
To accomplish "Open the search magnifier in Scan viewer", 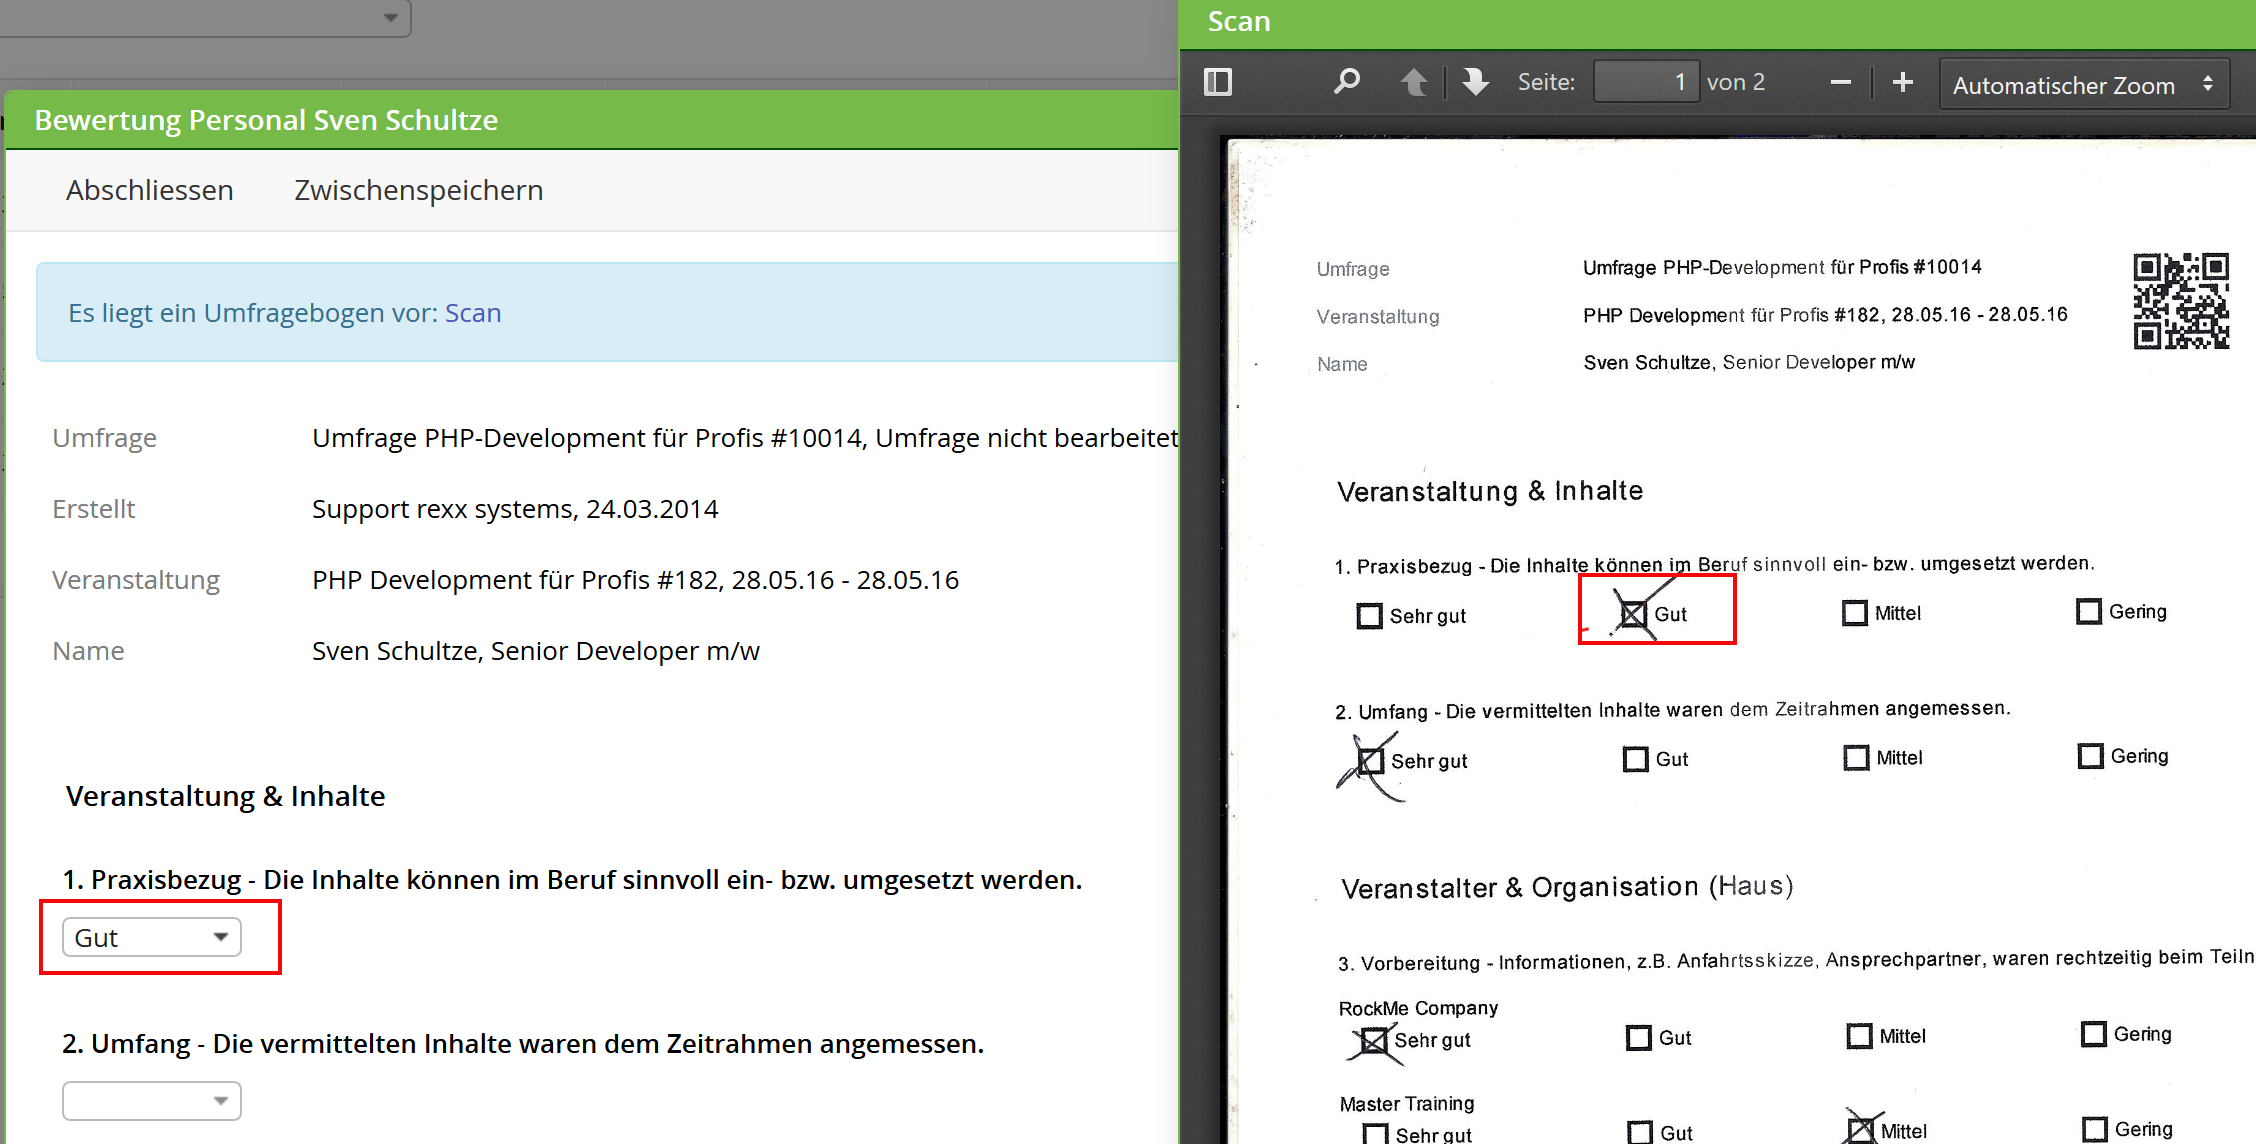I will (1347, 81).
